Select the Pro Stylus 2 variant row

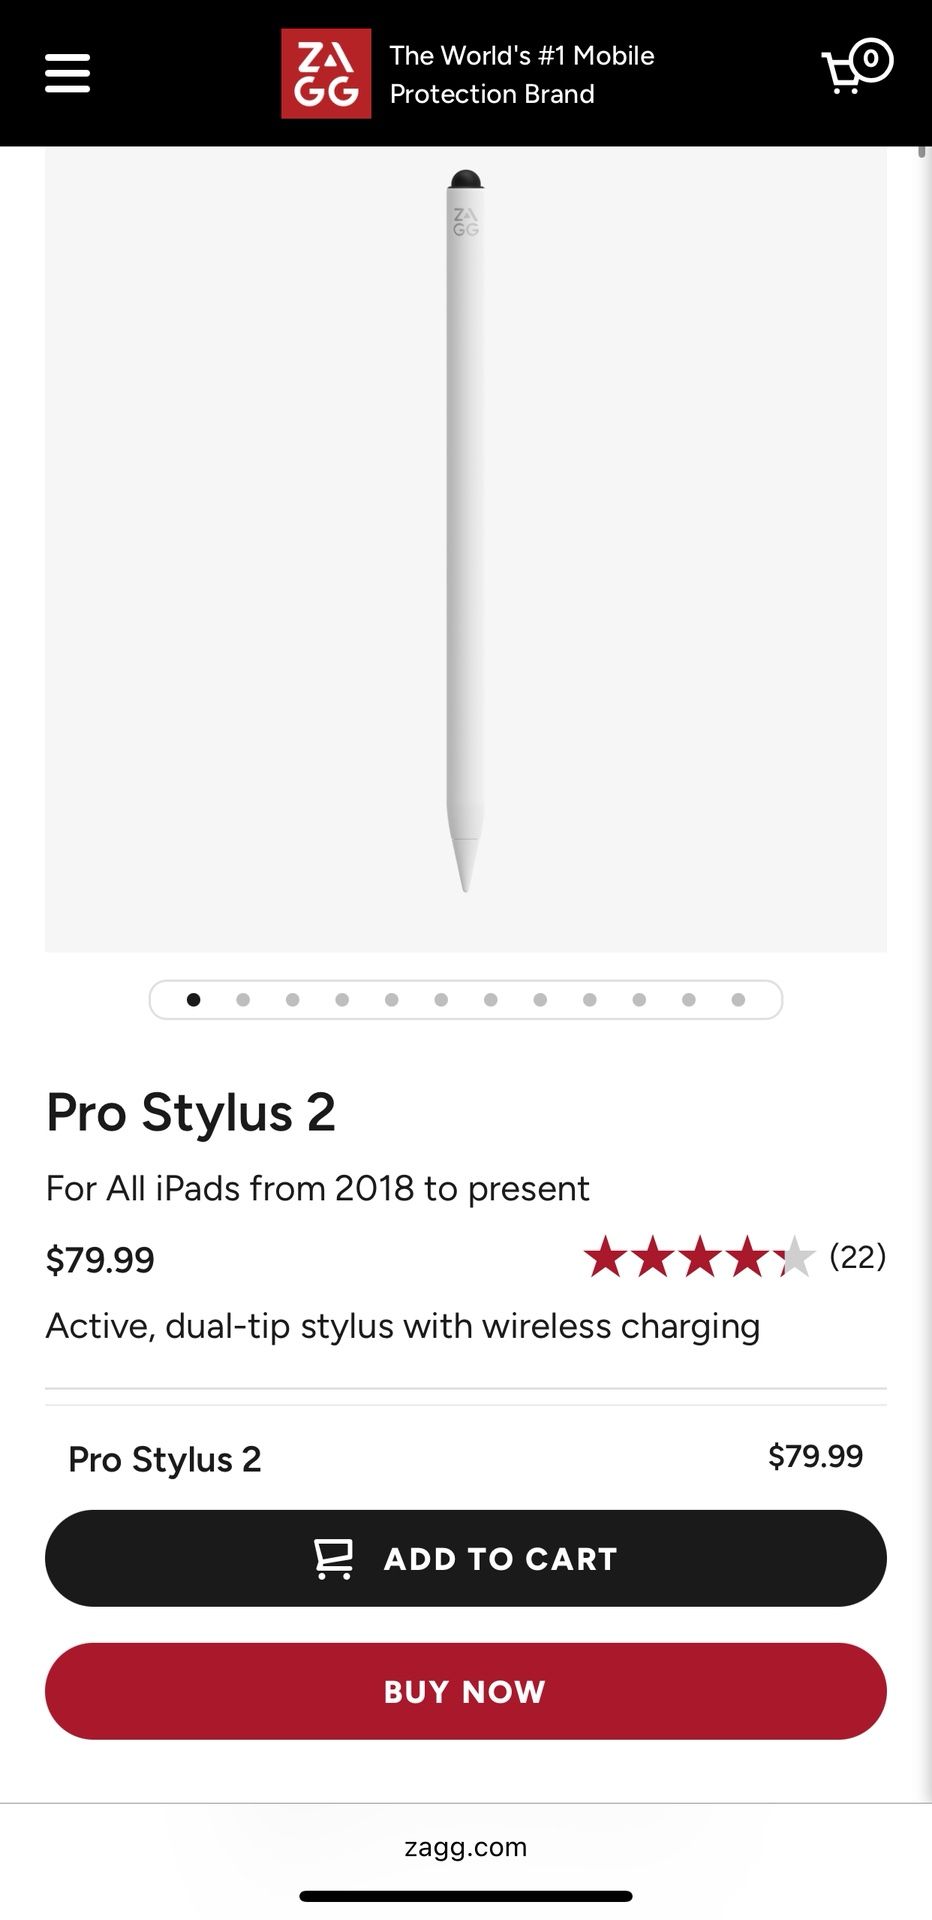tap(465, 1459)
